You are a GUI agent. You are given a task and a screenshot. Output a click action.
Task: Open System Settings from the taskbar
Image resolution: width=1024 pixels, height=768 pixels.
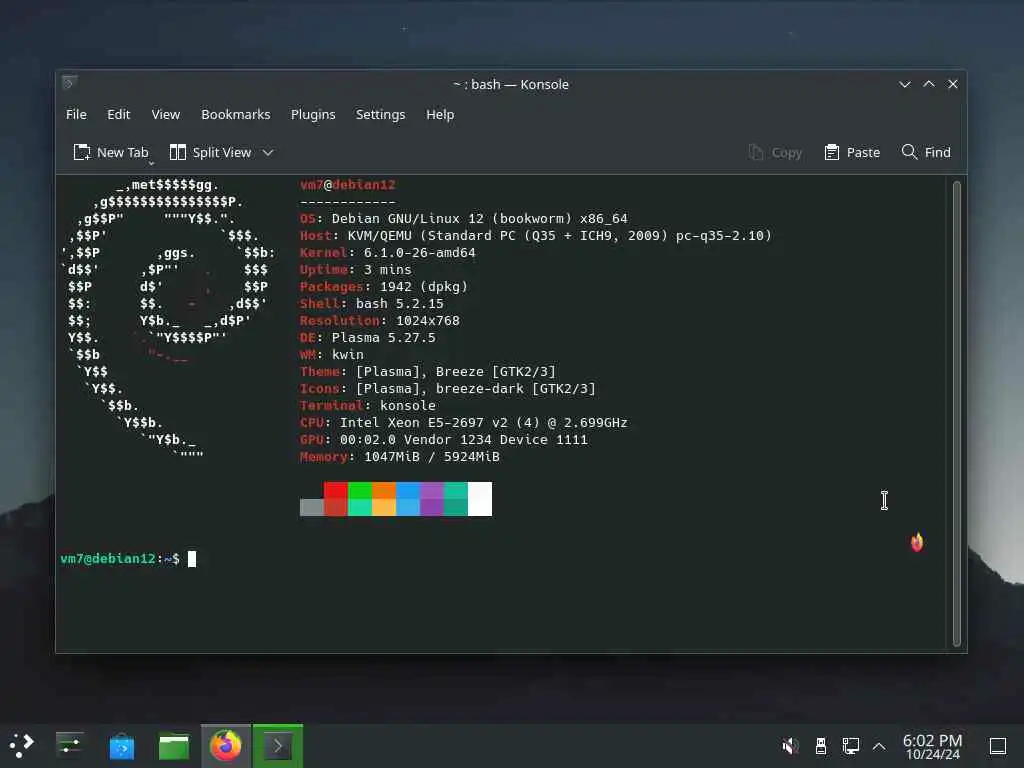(x=69, y=745)
